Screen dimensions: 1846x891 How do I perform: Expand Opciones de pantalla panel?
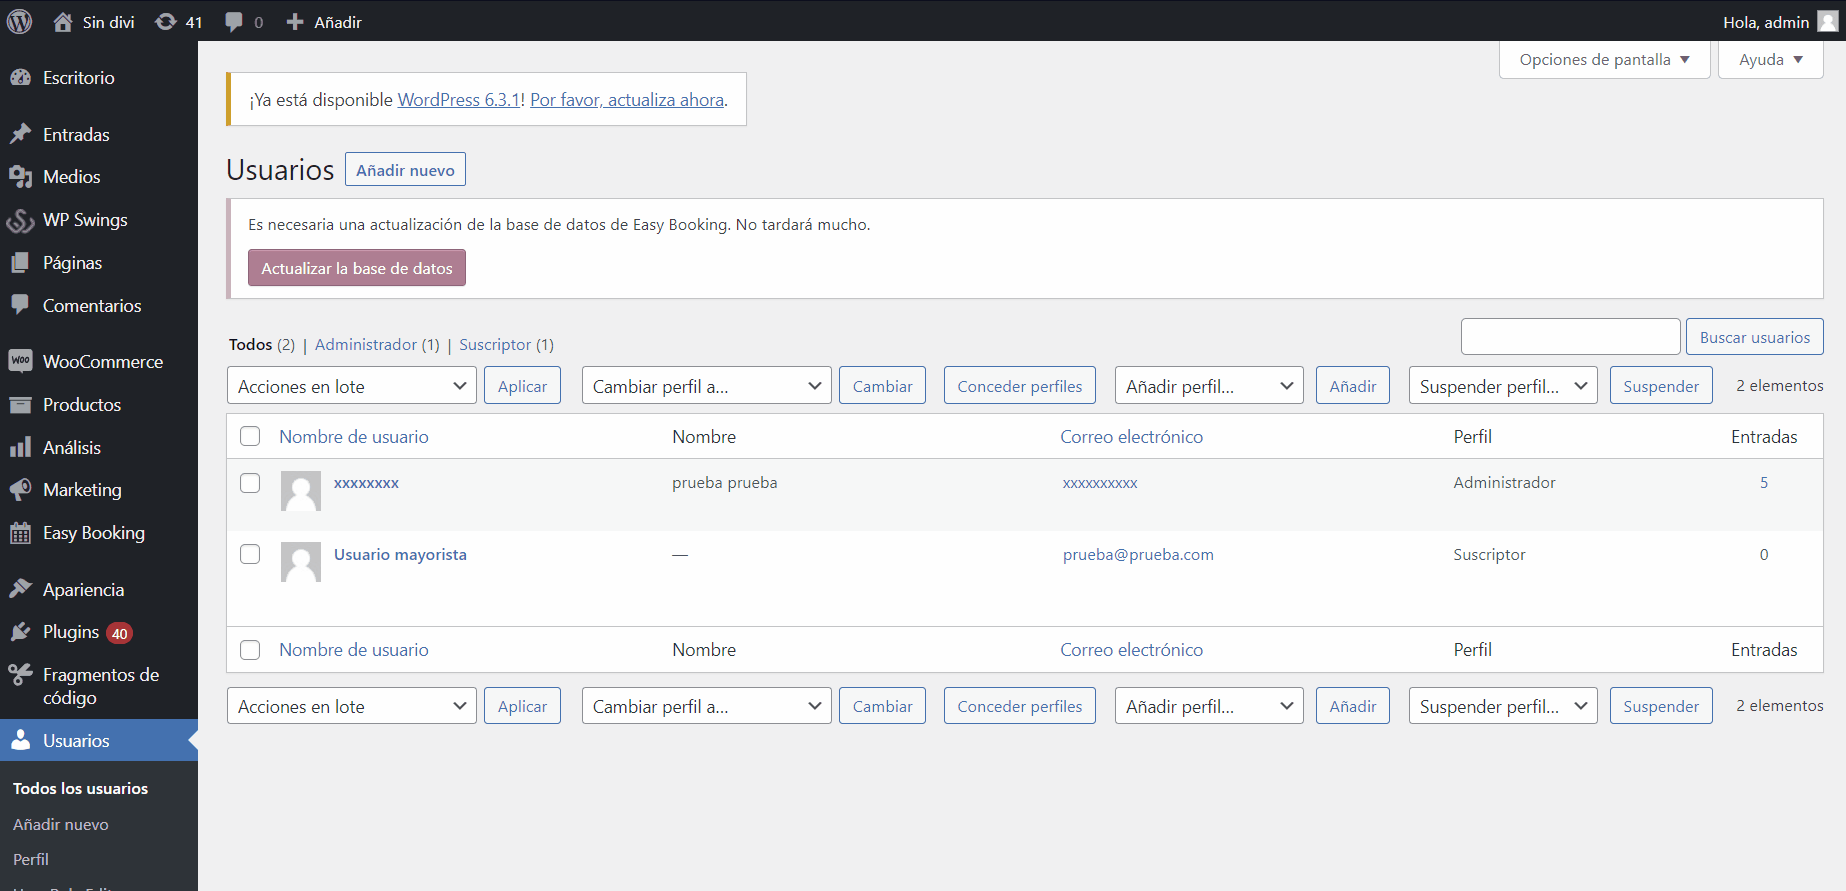click(1604, 60)
